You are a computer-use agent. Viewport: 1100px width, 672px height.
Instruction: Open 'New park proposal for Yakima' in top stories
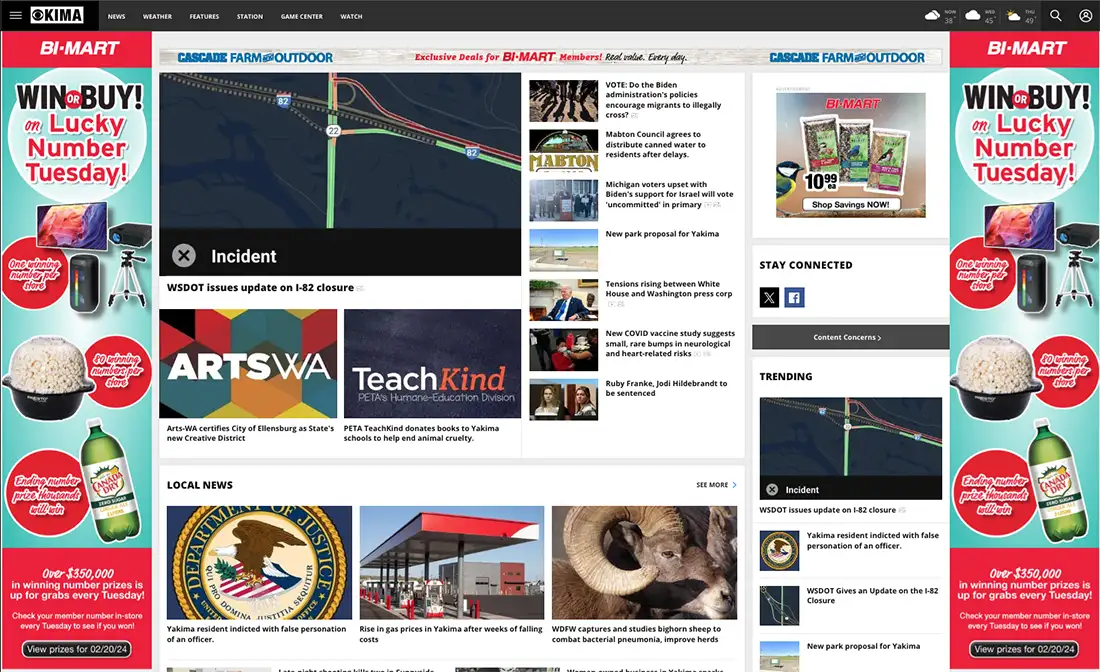tap(662, 234)
